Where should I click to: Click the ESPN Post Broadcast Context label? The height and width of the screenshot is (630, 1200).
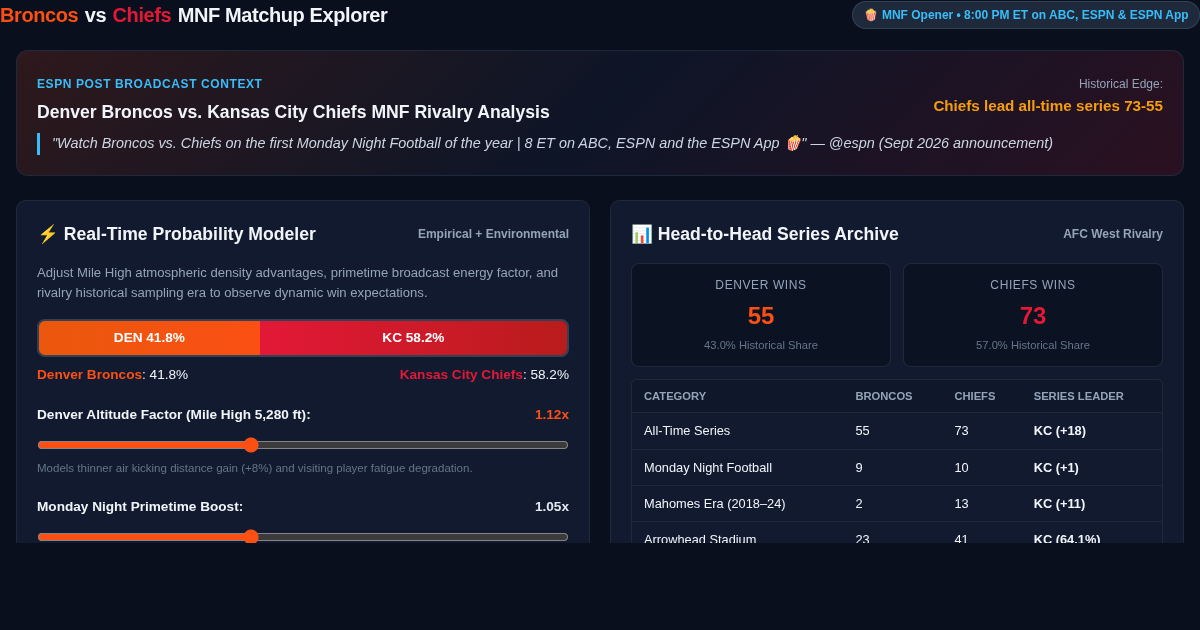(150, 84)
